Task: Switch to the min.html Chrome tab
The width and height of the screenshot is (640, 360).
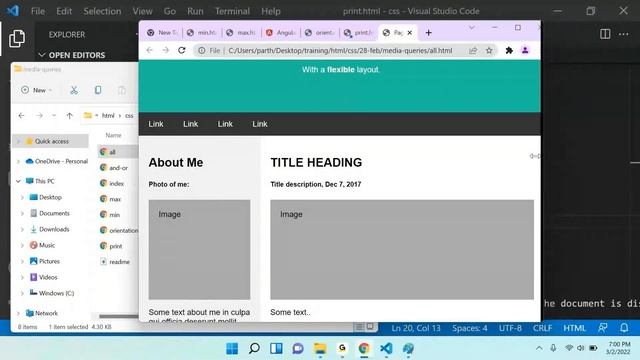Action: coord(202,33)
